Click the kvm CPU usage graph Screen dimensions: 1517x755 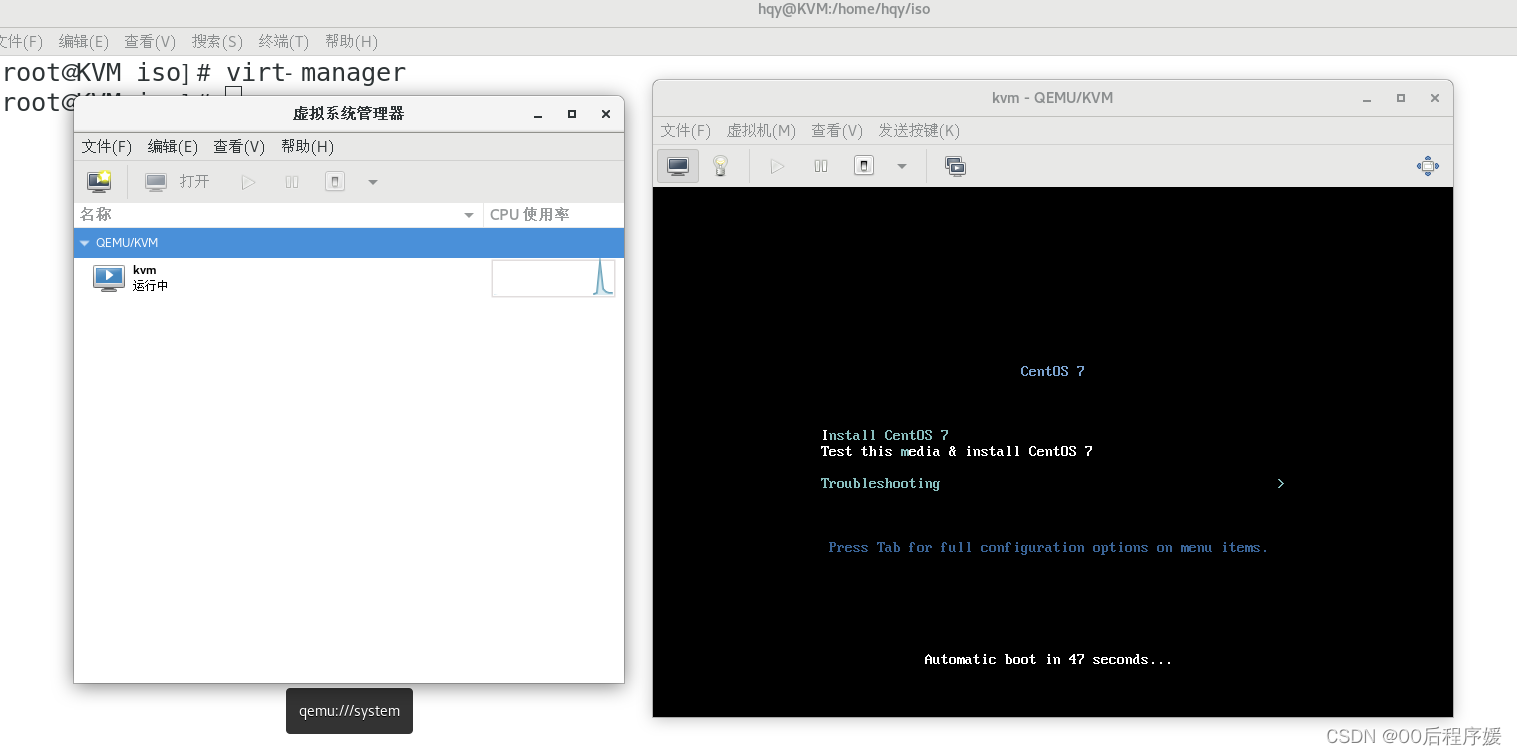click(553, 278)
